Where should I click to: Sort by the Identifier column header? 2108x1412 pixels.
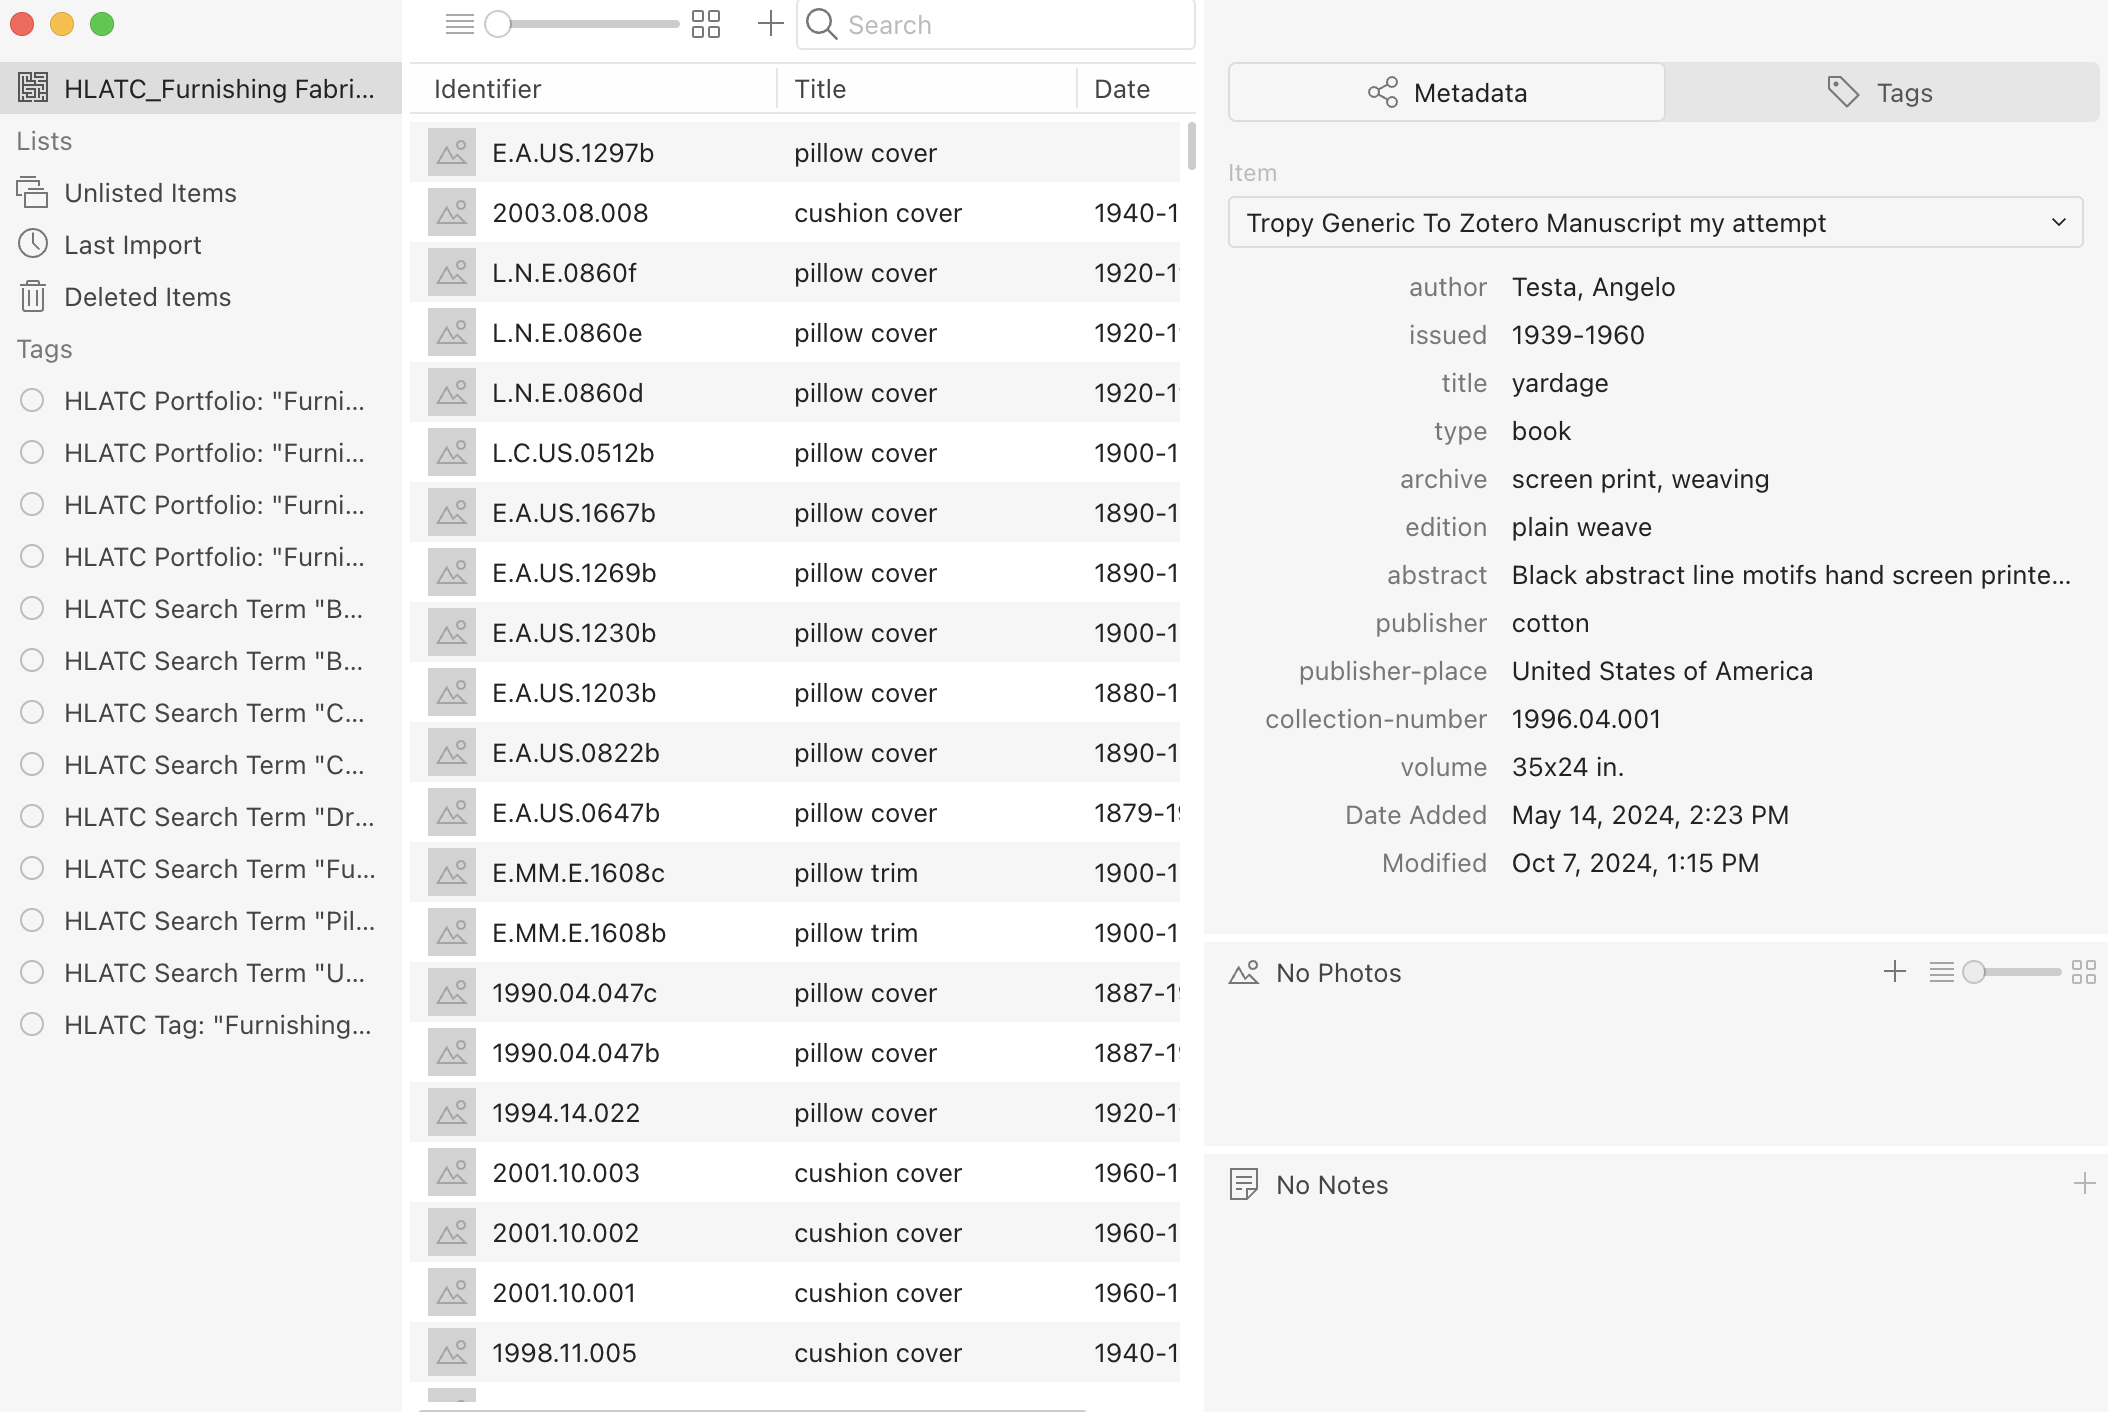[594, 89]
